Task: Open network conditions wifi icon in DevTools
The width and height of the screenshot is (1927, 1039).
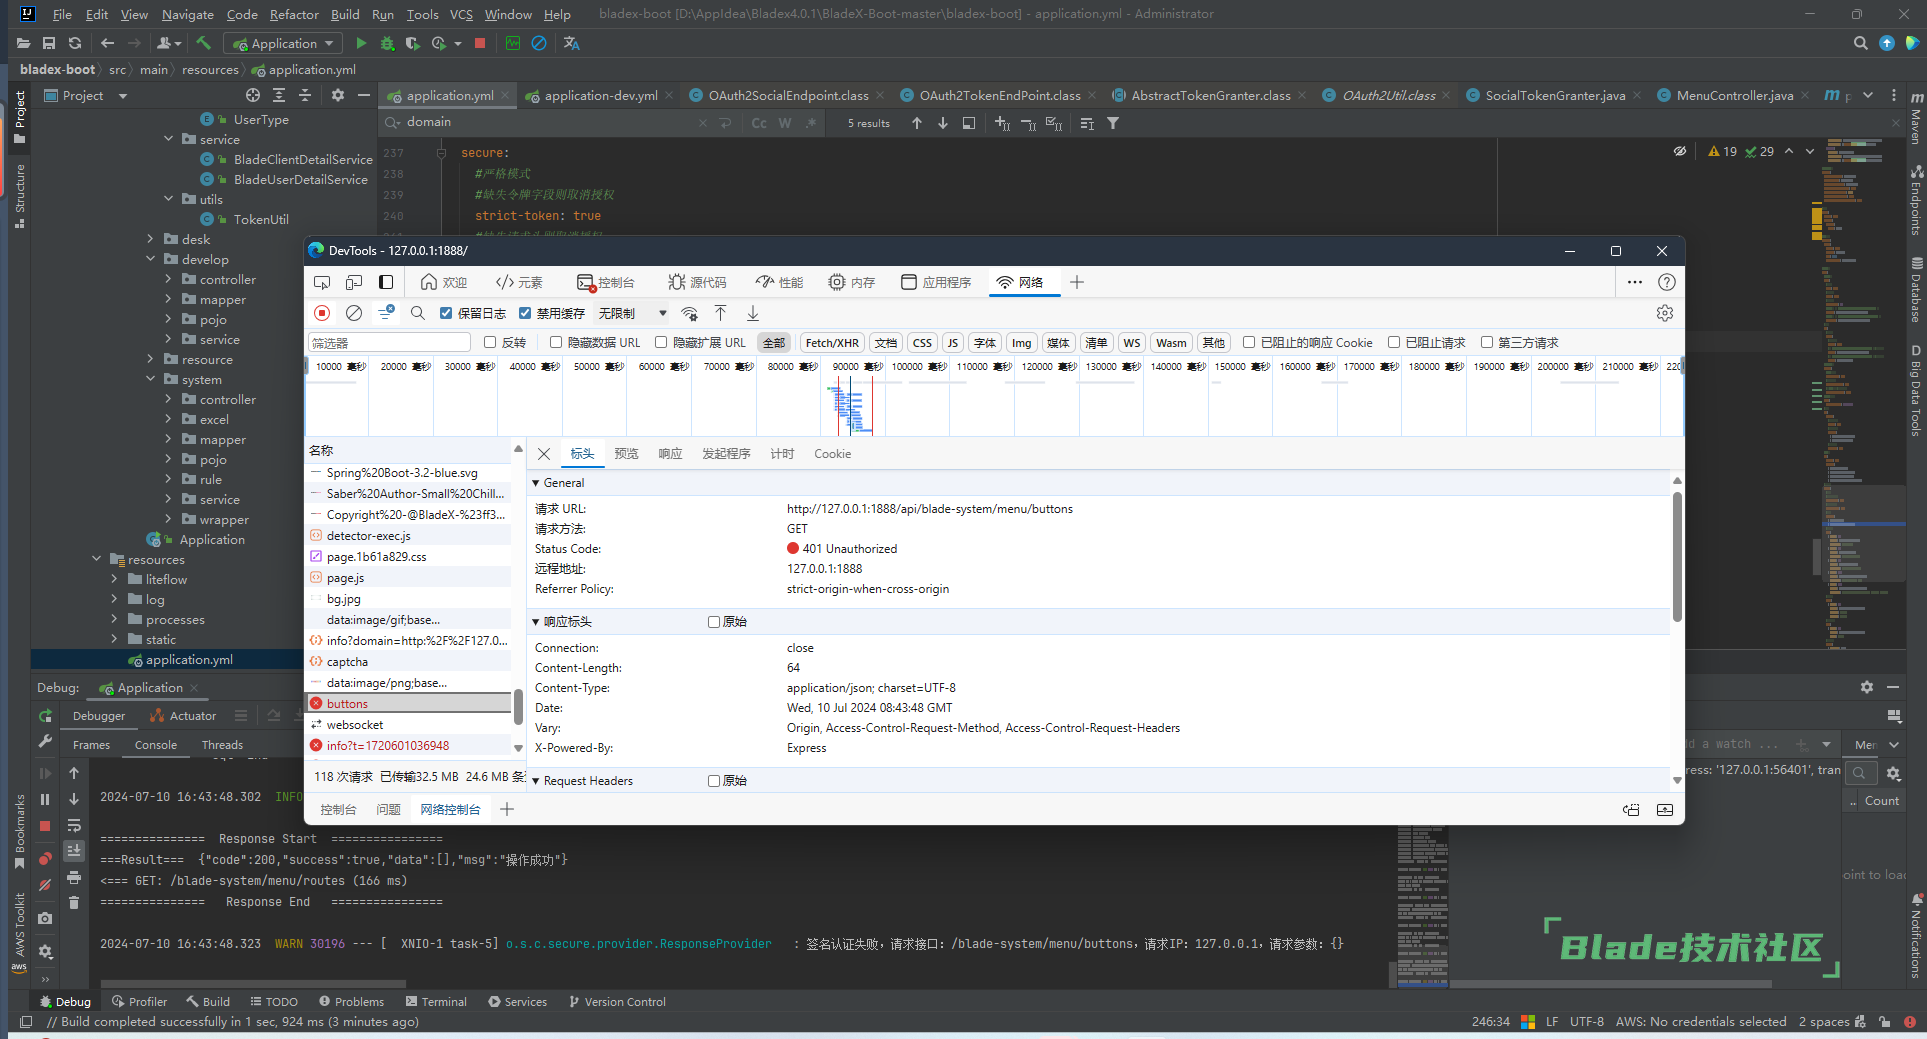Action: tap(689, 313)
